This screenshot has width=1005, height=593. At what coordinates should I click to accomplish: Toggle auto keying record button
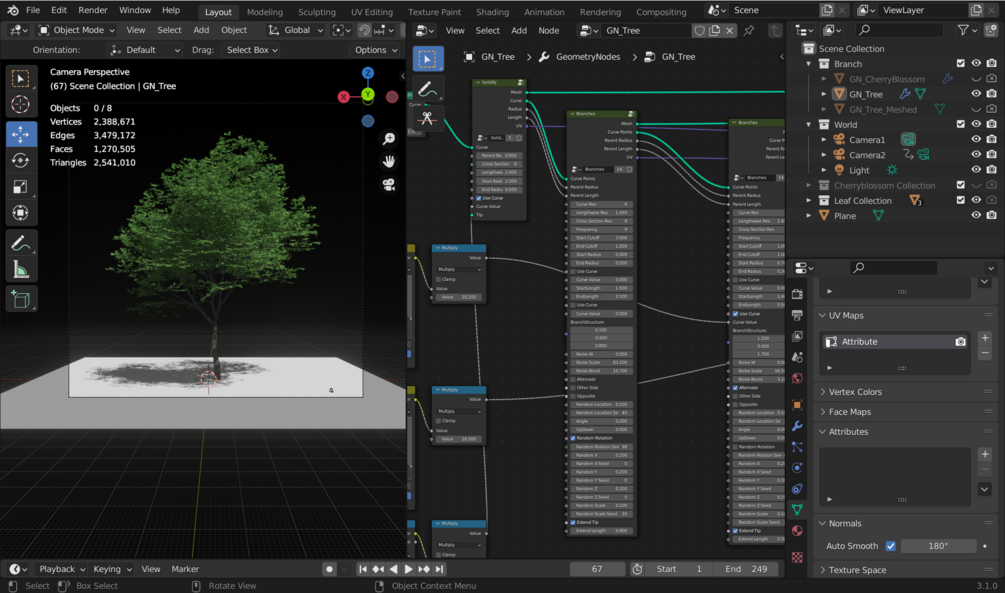pos(329,569)
